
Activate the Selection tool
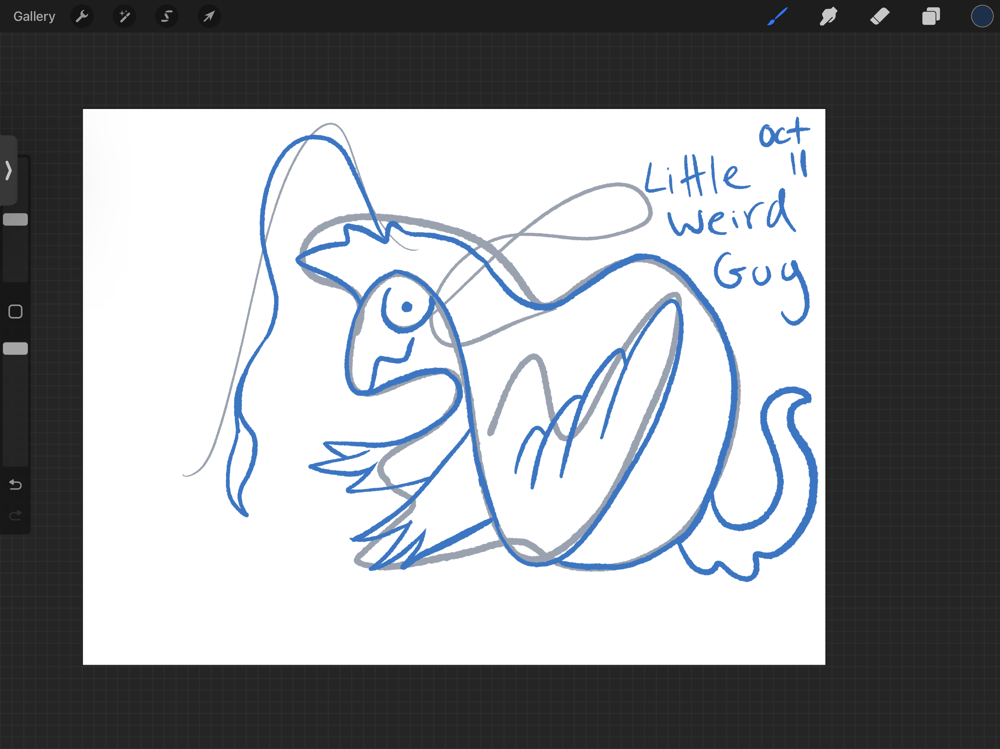[167, 17]
